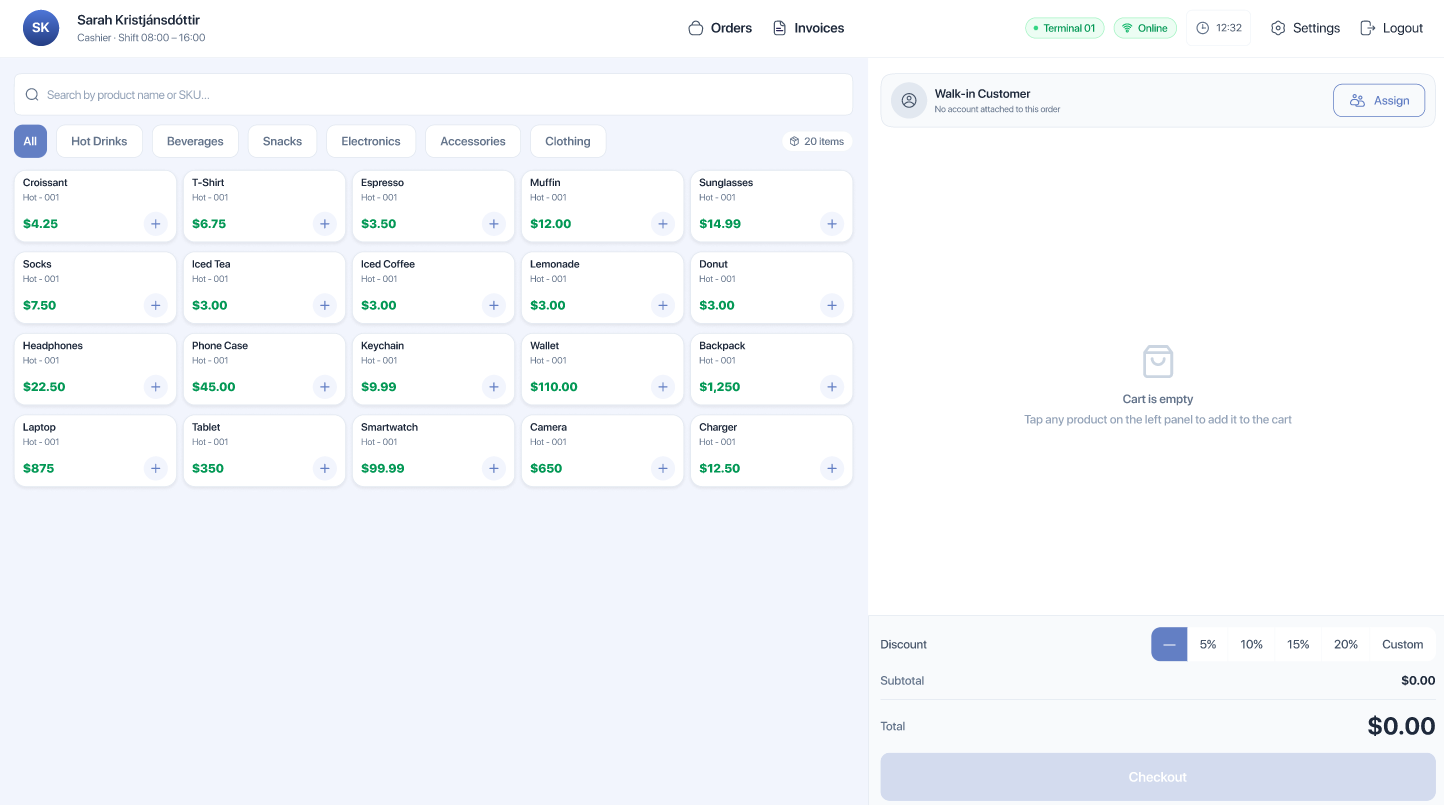Click the SK user avatar
The image size is (1444, 805).
(x=41, y=28)
